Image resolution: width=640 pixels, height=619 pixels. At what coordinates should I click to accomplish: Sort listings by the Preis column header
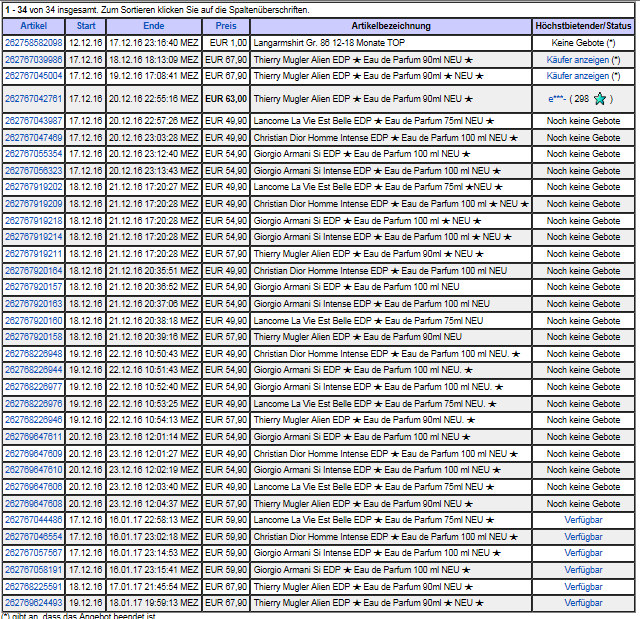[226, 26]
